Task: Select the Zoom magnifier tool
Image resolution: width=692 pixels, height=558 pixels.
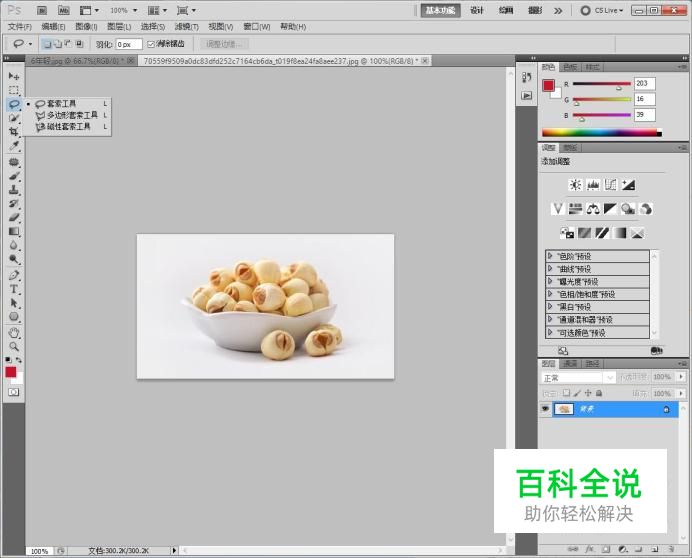Action: (14, 346)
